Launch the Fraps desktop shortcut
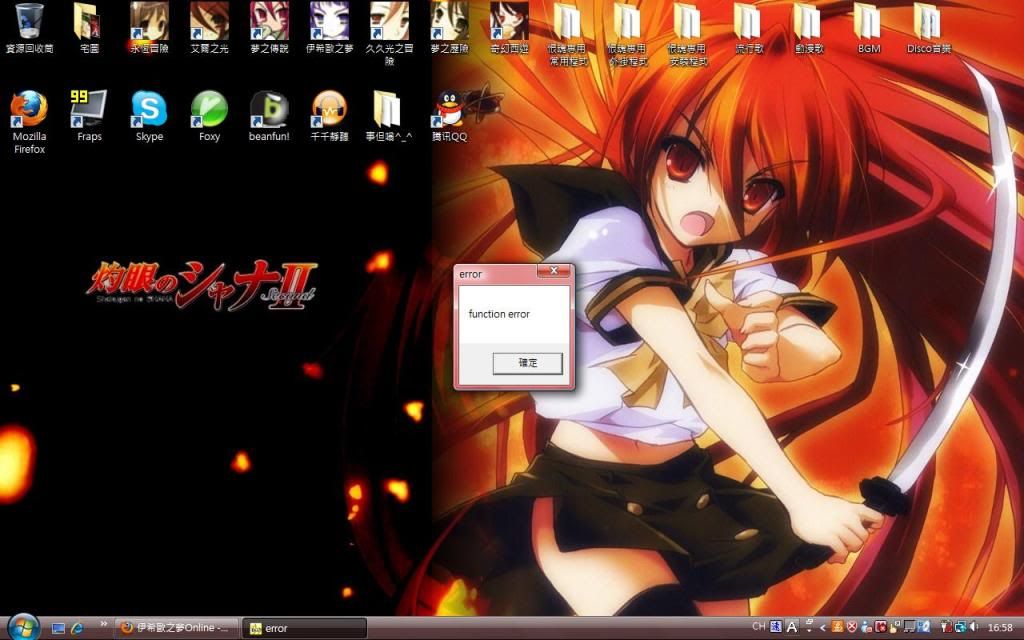Viewport: 1024px width, 640px height. tap(89, 116)
